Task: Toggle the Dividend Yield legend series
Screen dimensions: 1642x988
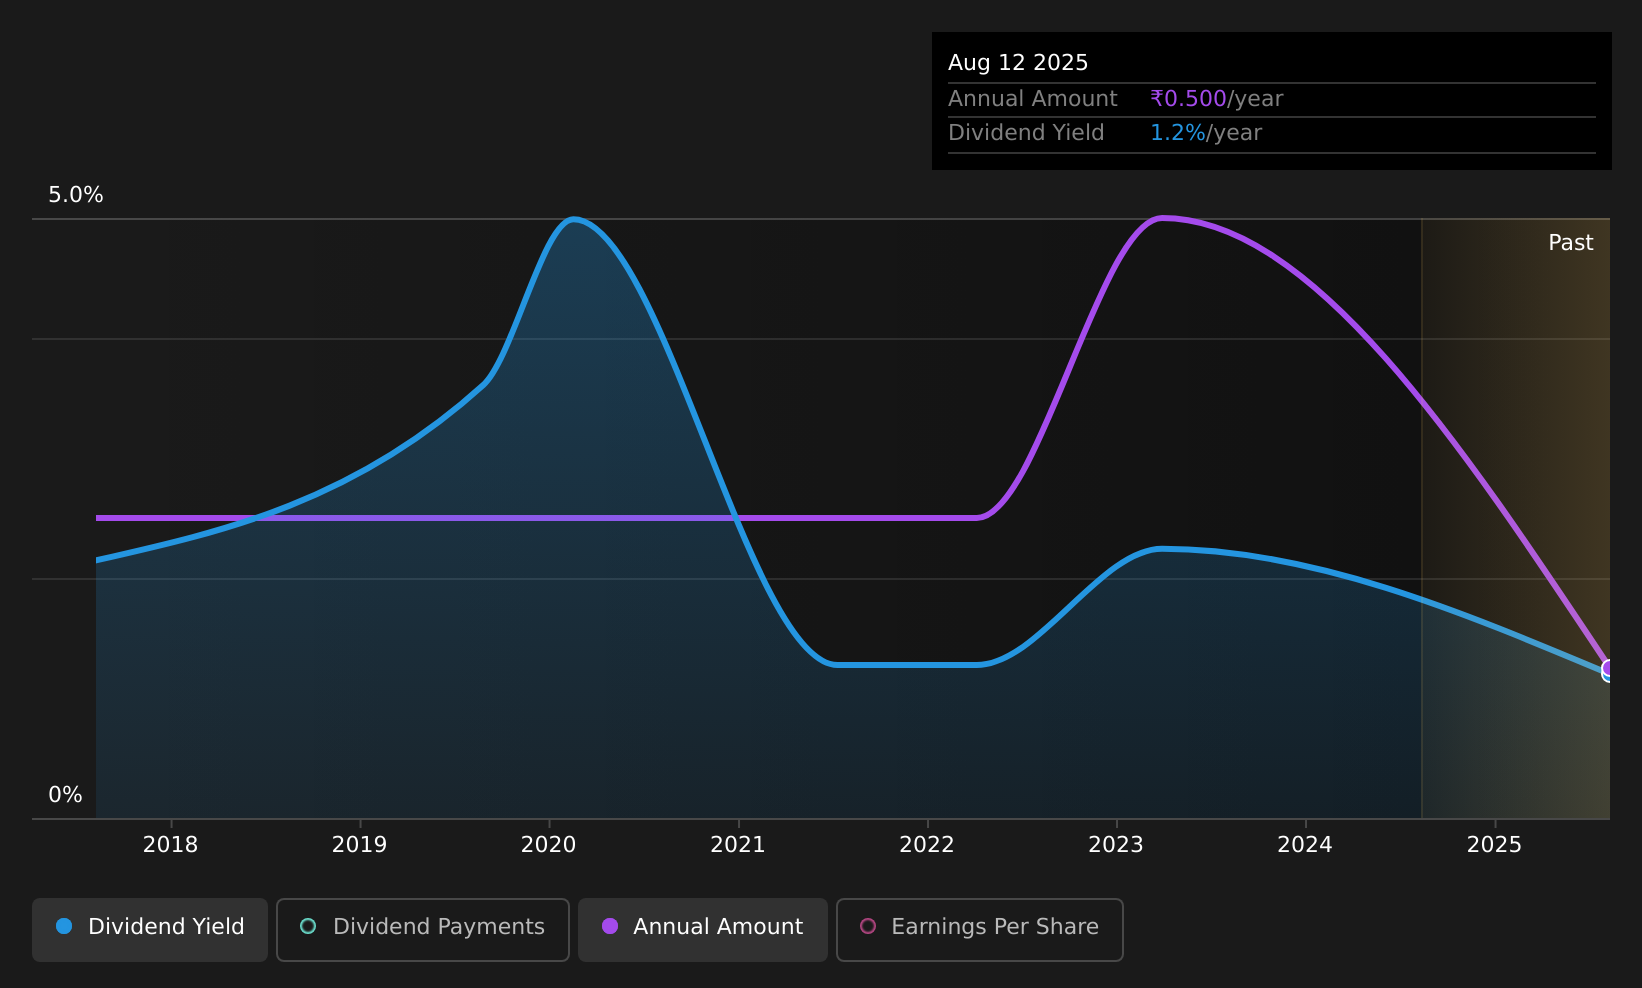Action: [150, 929]
